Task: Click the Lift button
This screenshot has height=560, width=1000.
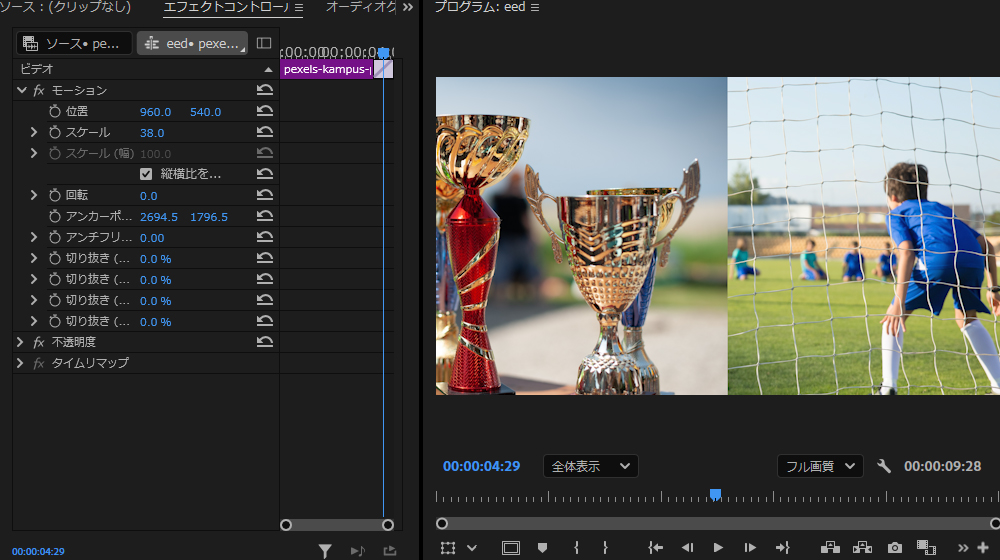Action: (830, 548)
